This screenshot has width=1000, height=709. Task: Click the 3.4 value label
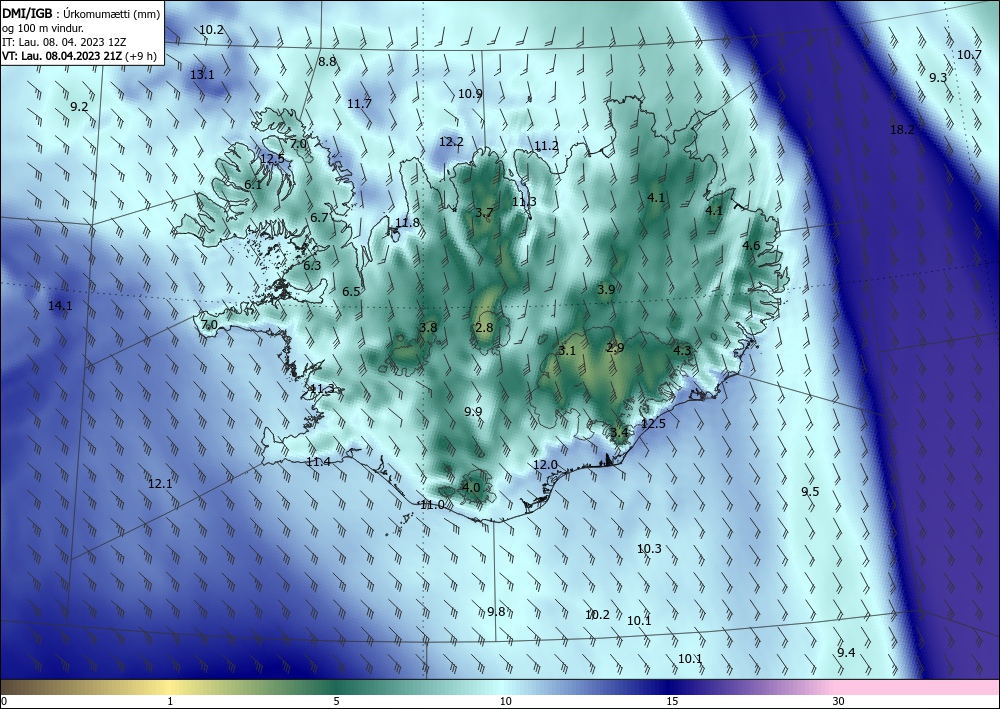pyautogui.click(x=619, y=433)
